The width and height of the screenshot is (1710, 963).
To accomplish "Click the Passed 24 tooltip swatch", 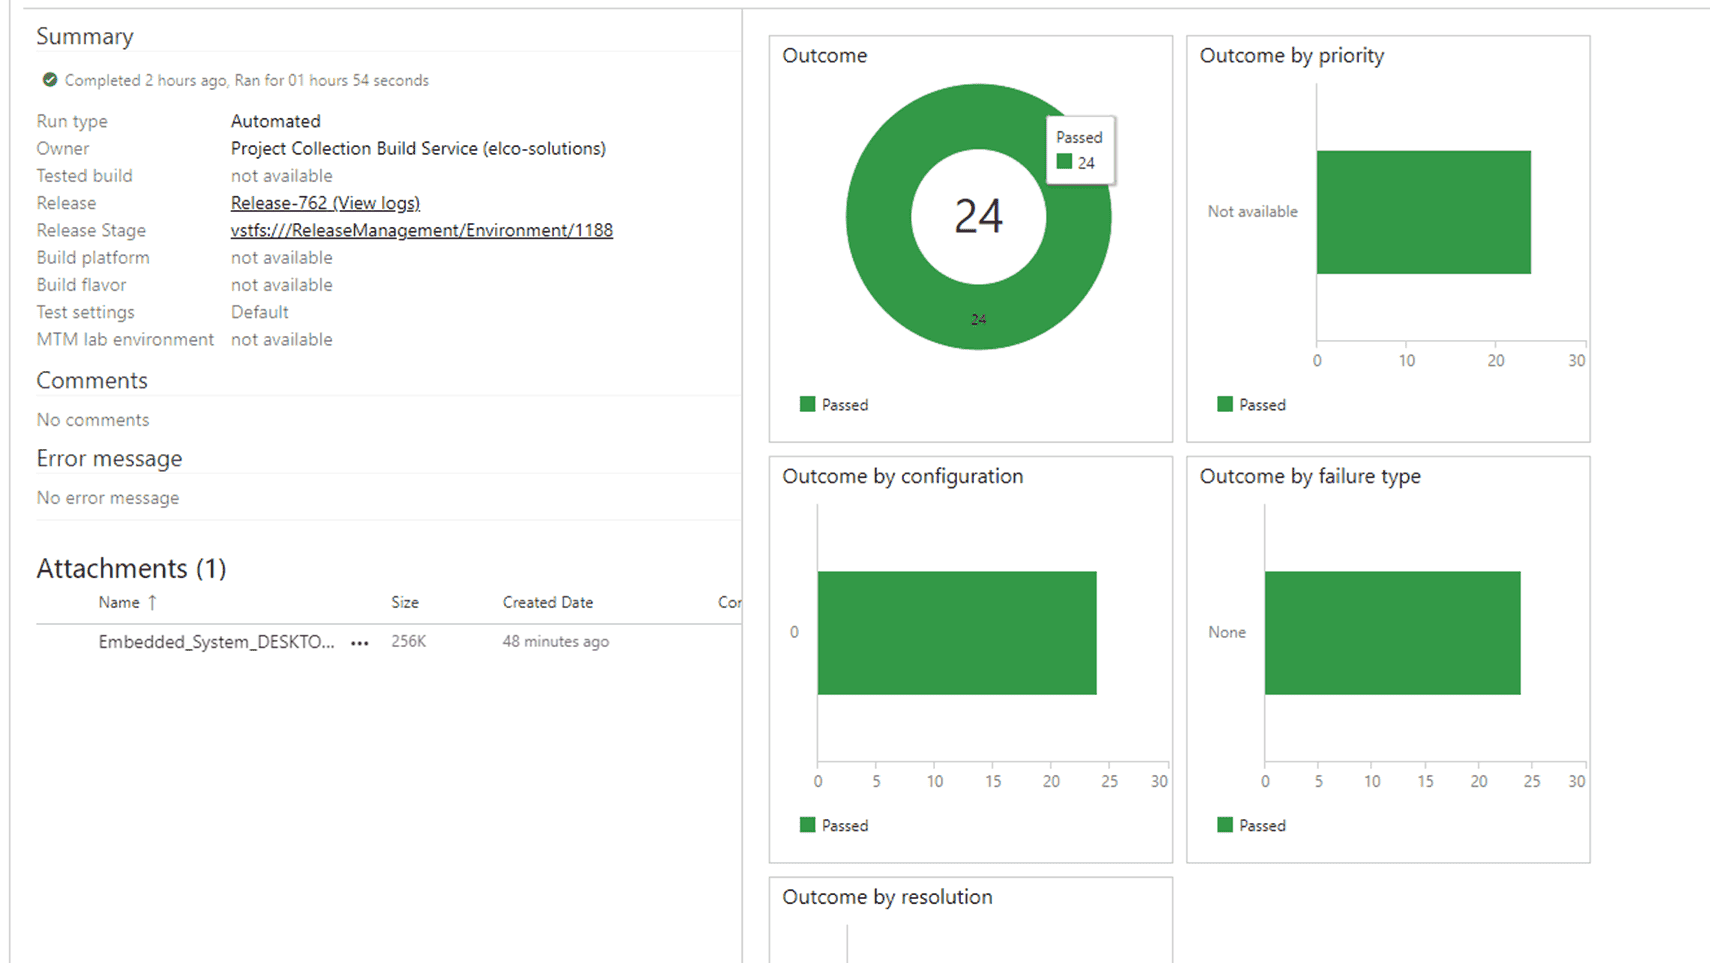I will pyautogui.click(x=1064, y=162).
